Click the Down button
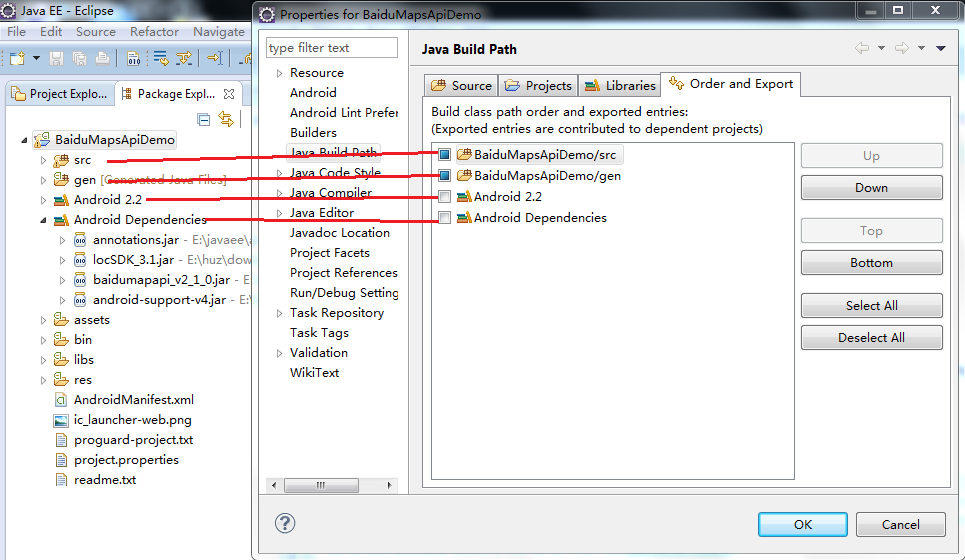The height and width of the screenshot is (560, 965). click(x=871, y=188)
